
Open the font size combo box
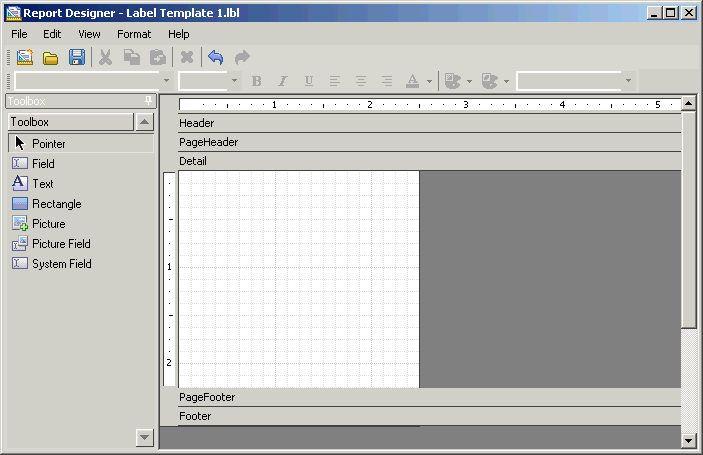(209, 81)
